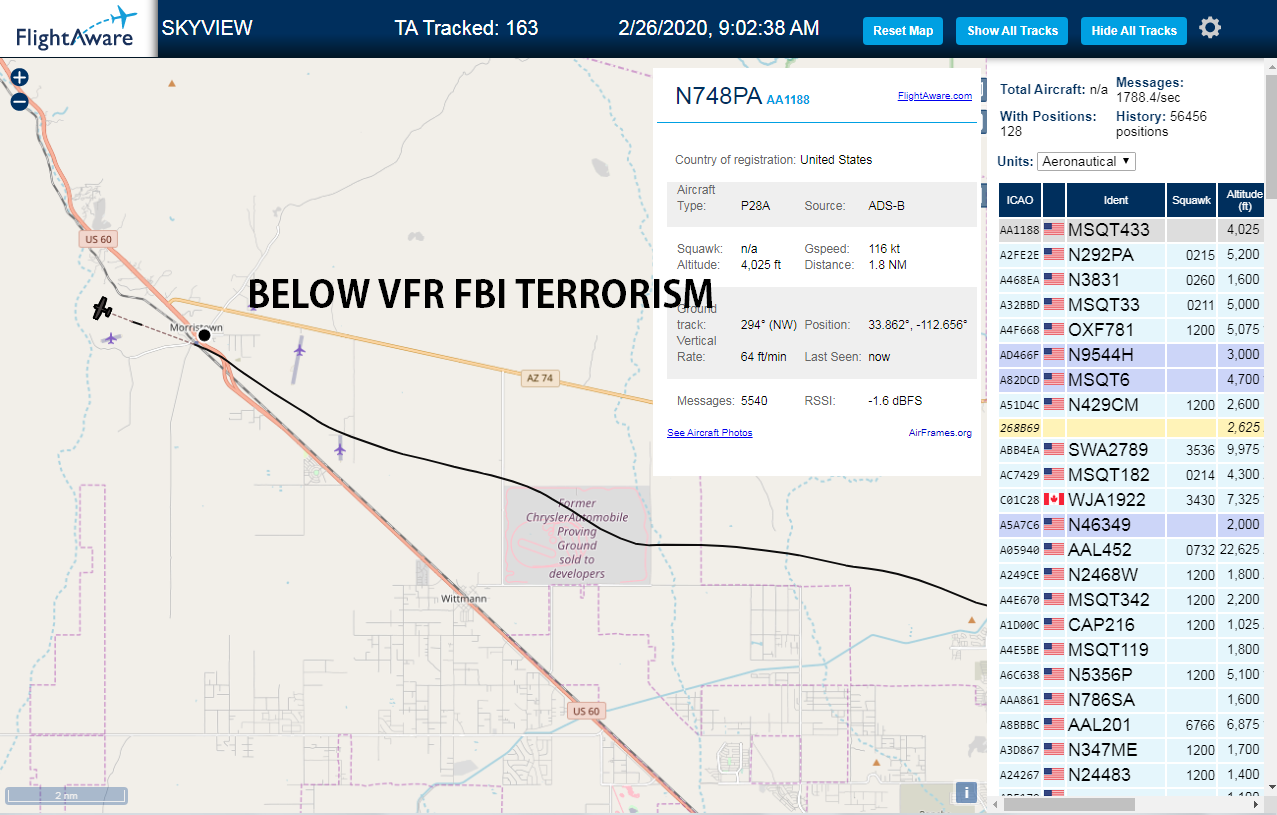
Task: Select the SWA2789 aircraft row
Action: pyautogui.click(x=1132, y=450)
